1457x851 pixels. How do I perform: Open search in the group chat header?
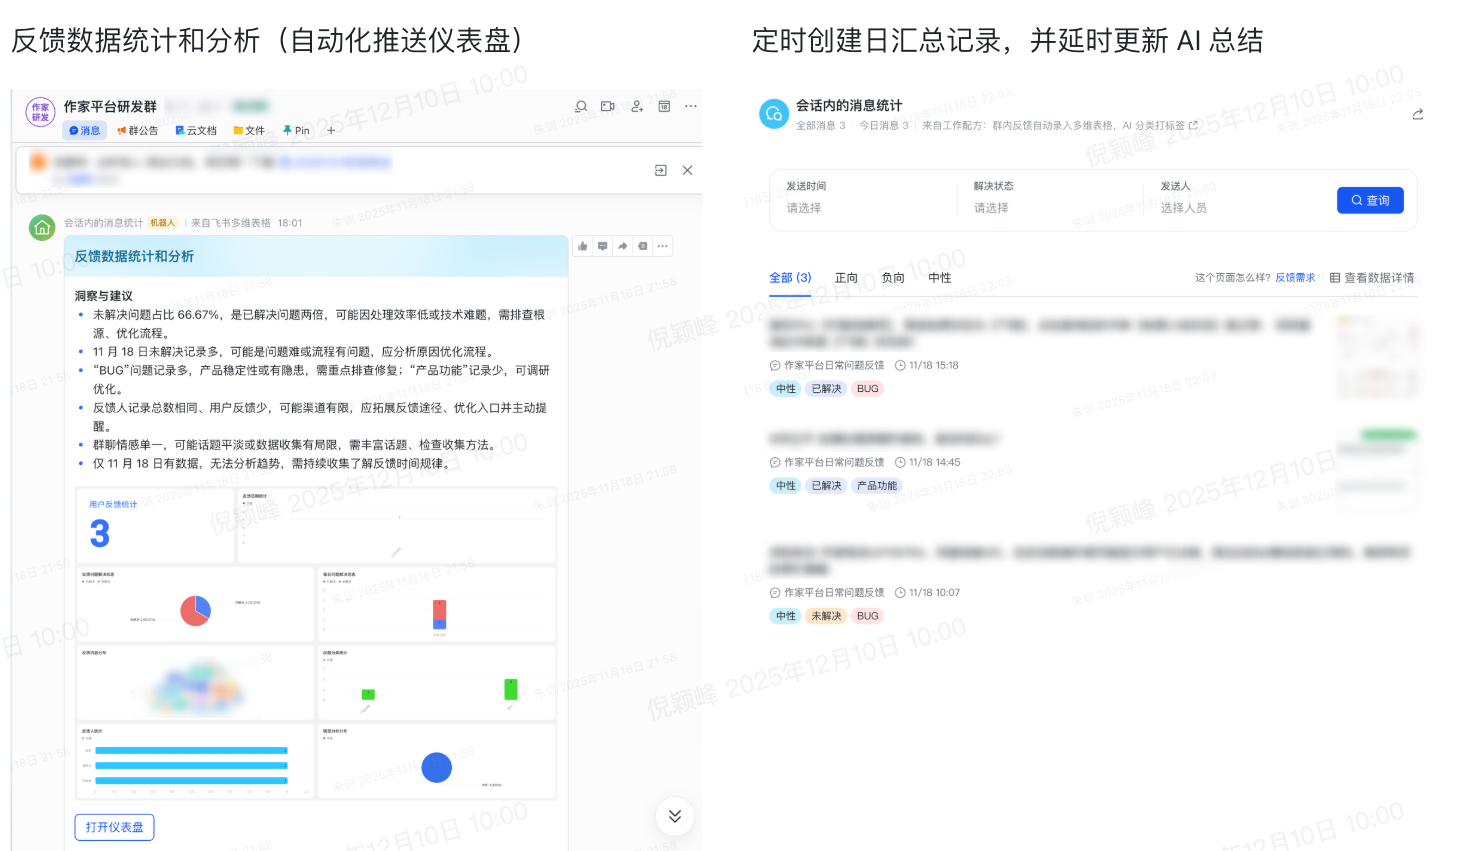pos(581,106)
